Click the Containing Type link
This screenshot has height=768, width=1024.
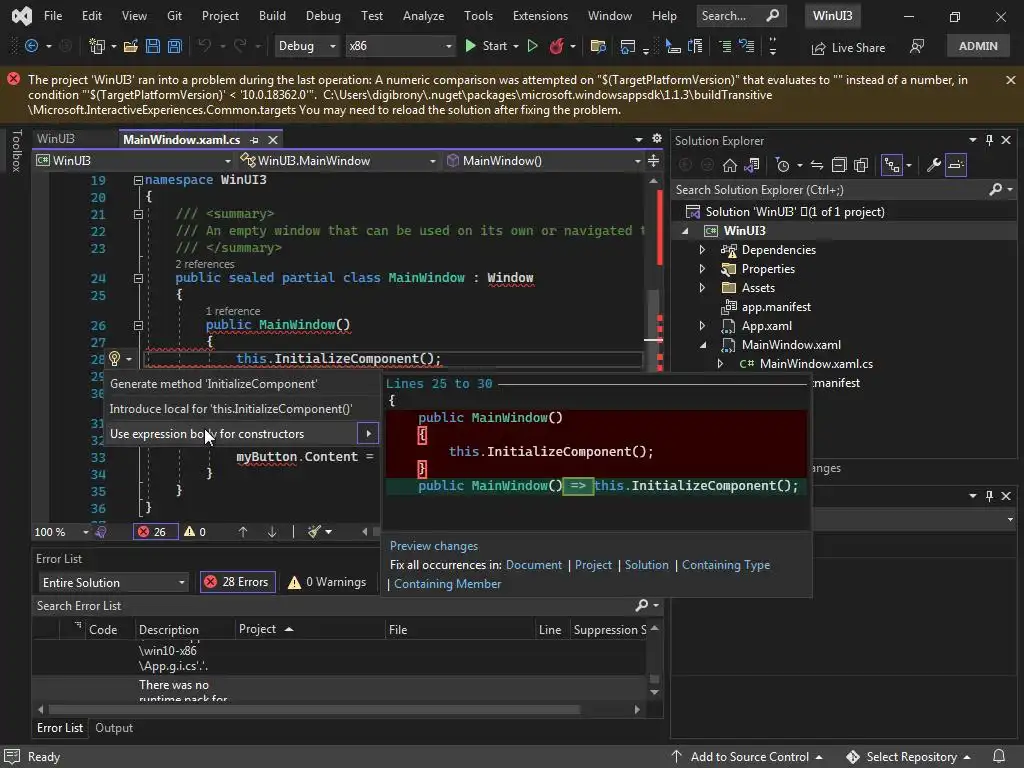(726, 565)
